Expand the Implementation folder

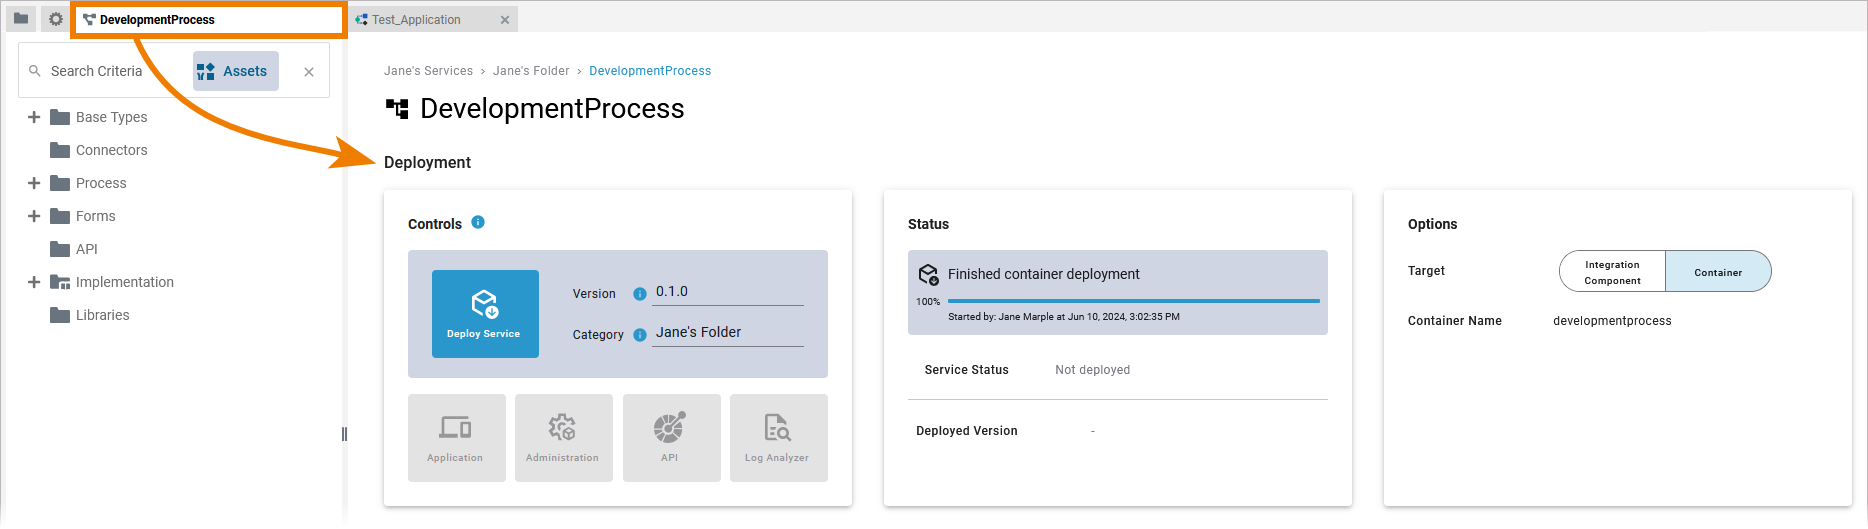coord(34,282)
